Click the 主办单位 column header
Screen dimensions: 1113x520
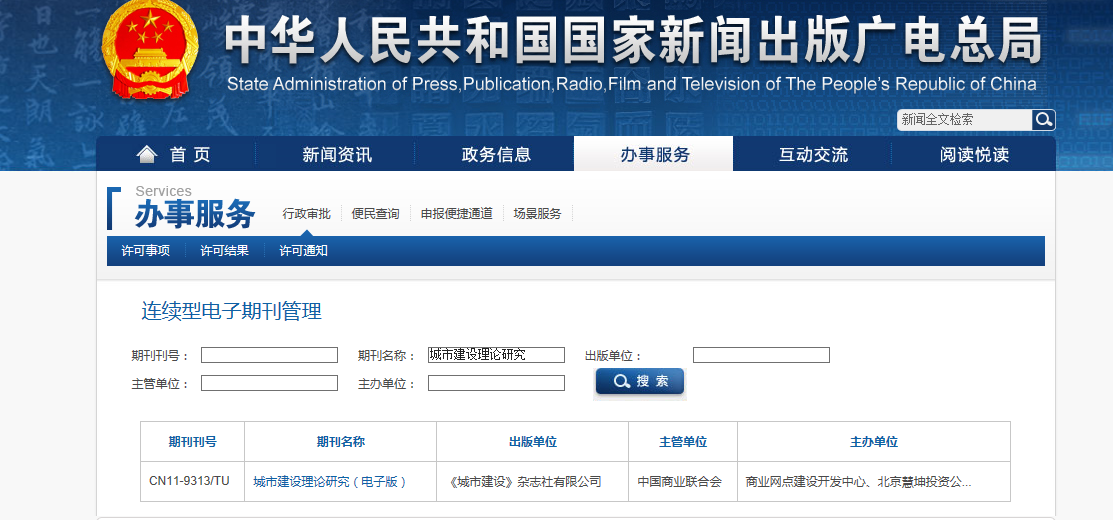874,442
